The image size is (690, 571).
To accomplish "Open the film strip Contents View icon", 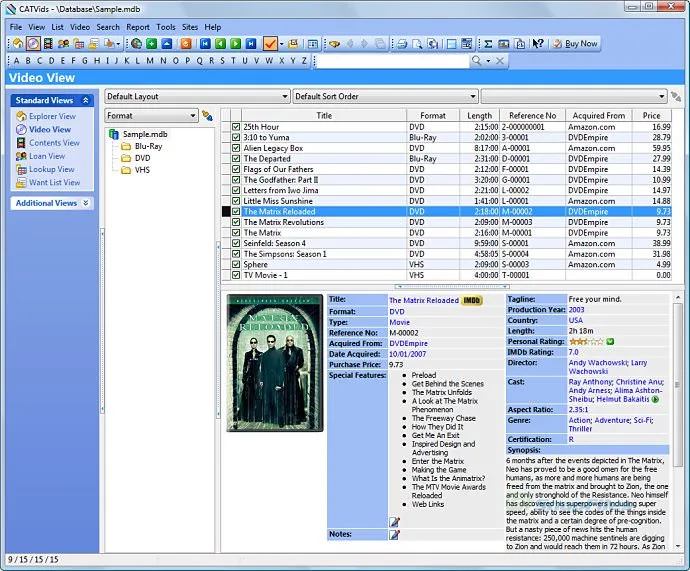I will [x=48, y=44].
